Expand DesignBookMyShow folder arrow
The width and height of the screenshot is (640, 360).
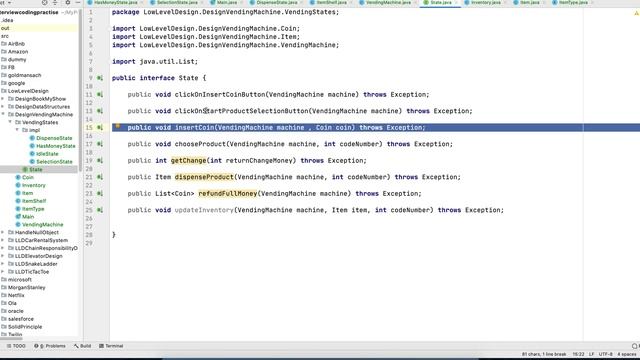click(x=3, y=99)
